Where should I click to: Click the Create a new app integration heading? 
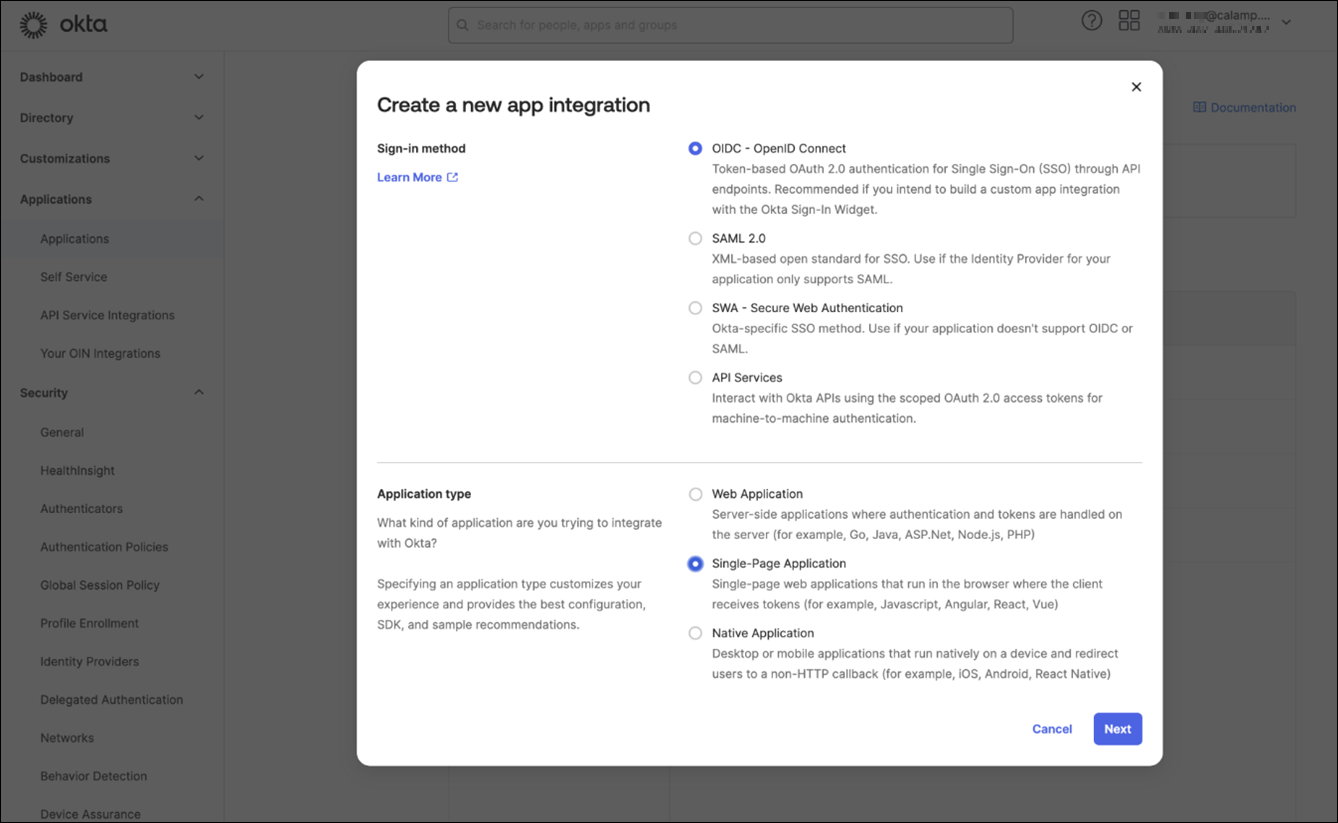point(513,105)
